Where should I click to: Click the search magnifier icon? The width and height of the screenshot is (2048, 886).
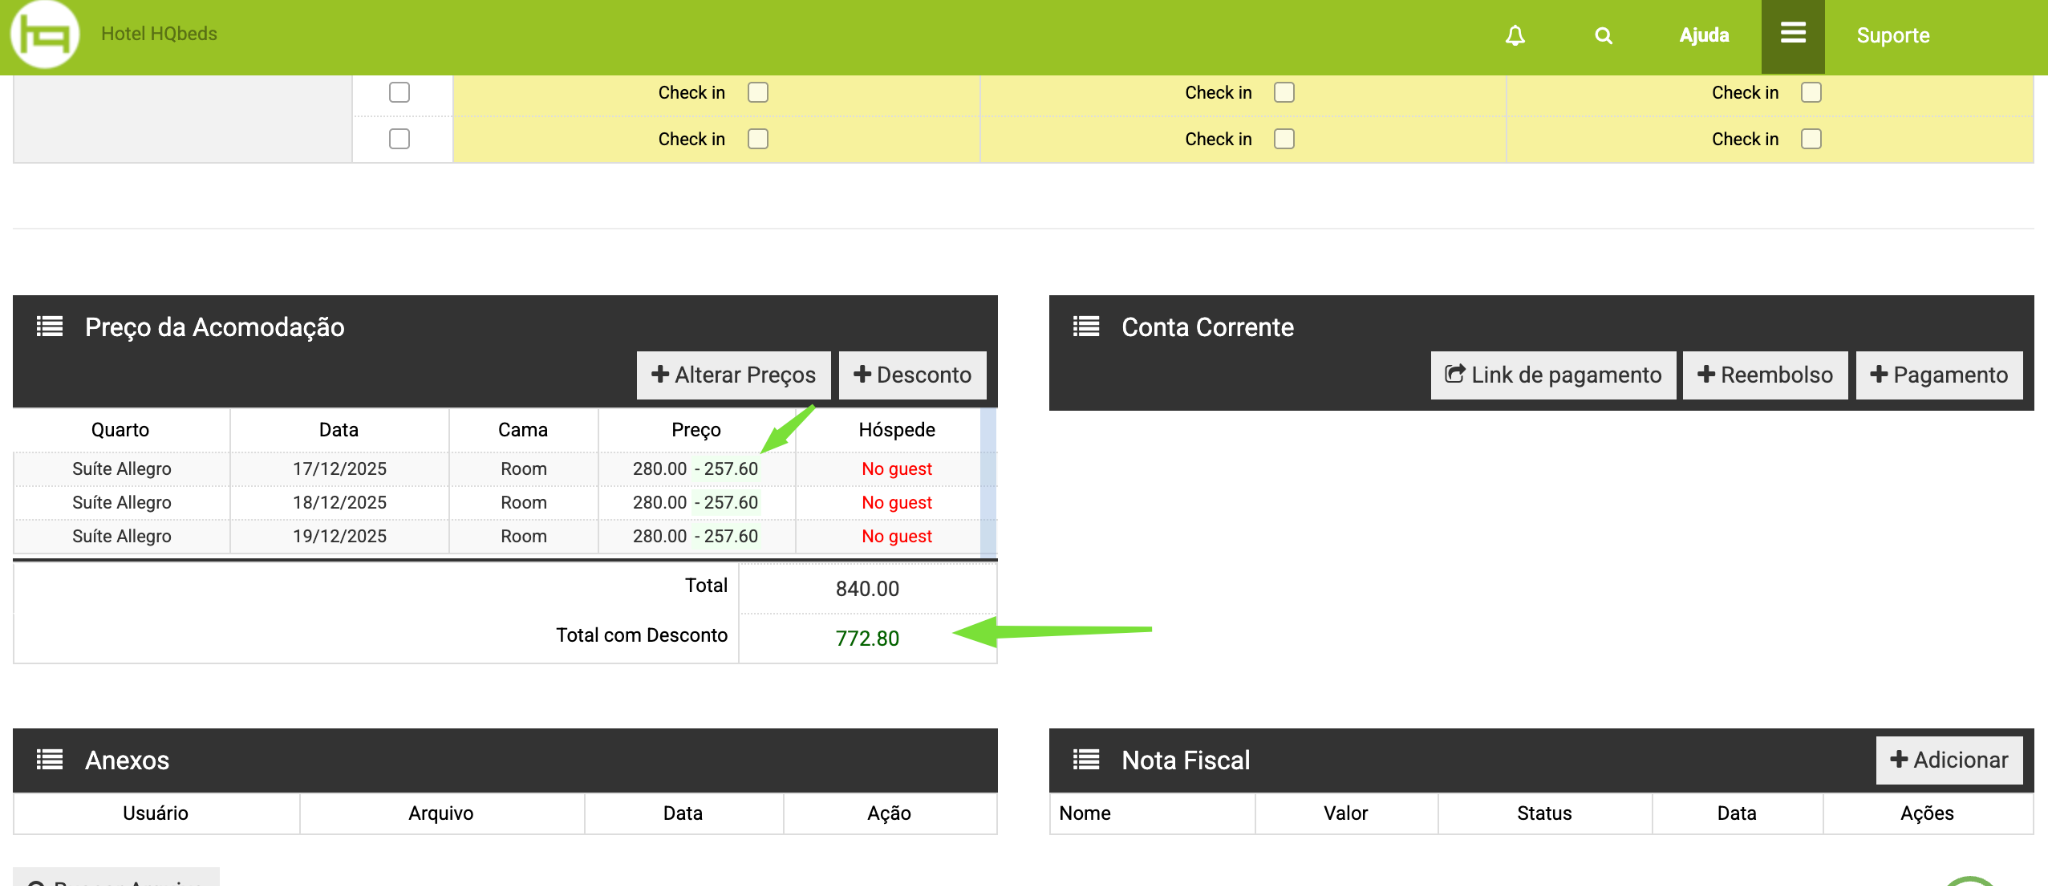point(1603,36)
